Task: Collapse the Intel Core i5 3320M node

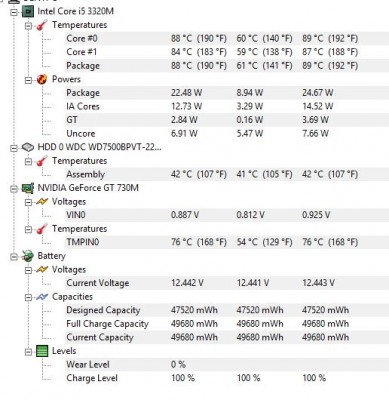Action: coord(14,12)
